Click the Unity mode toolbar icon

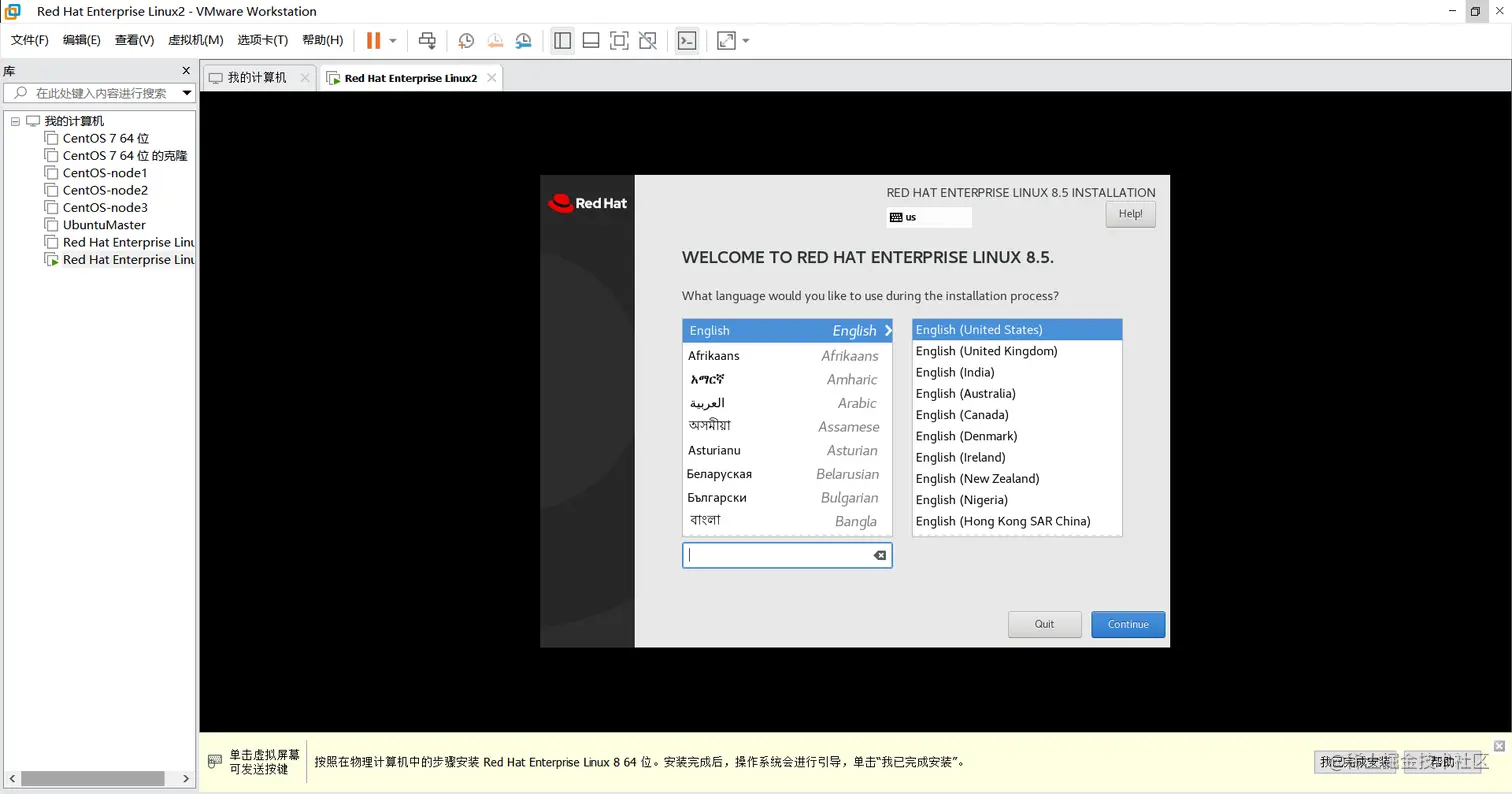coord(648,41)
